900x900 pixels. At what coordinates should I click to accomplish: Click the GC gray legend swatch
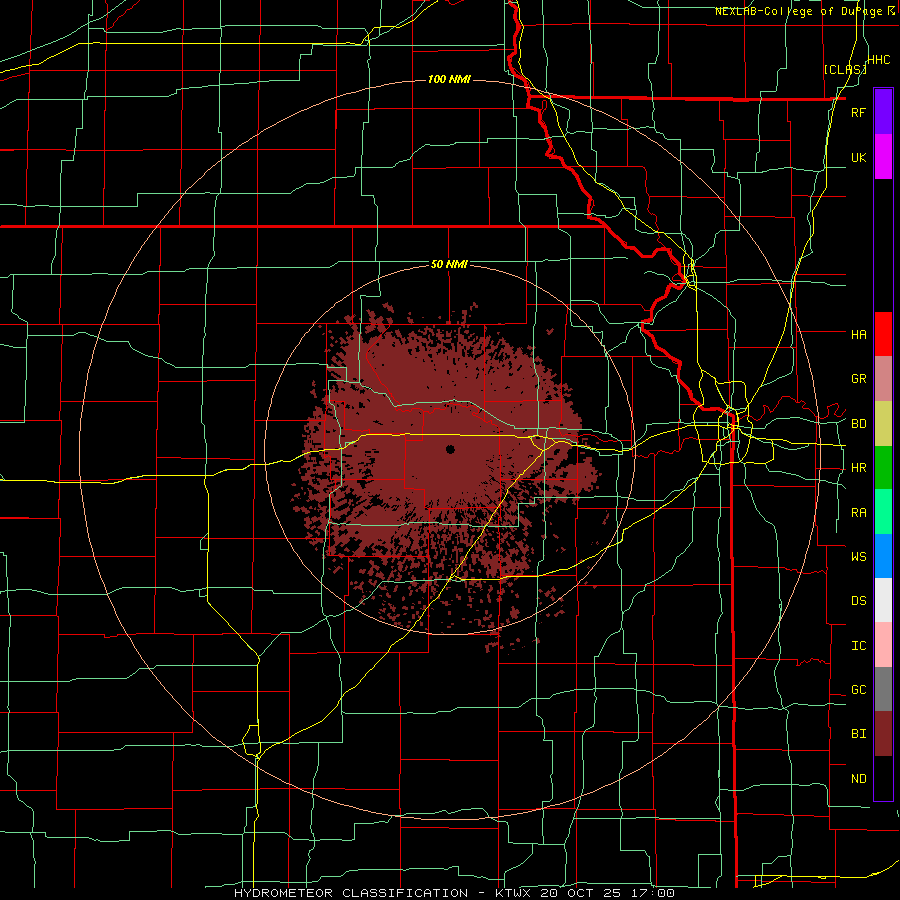(883, 689)
